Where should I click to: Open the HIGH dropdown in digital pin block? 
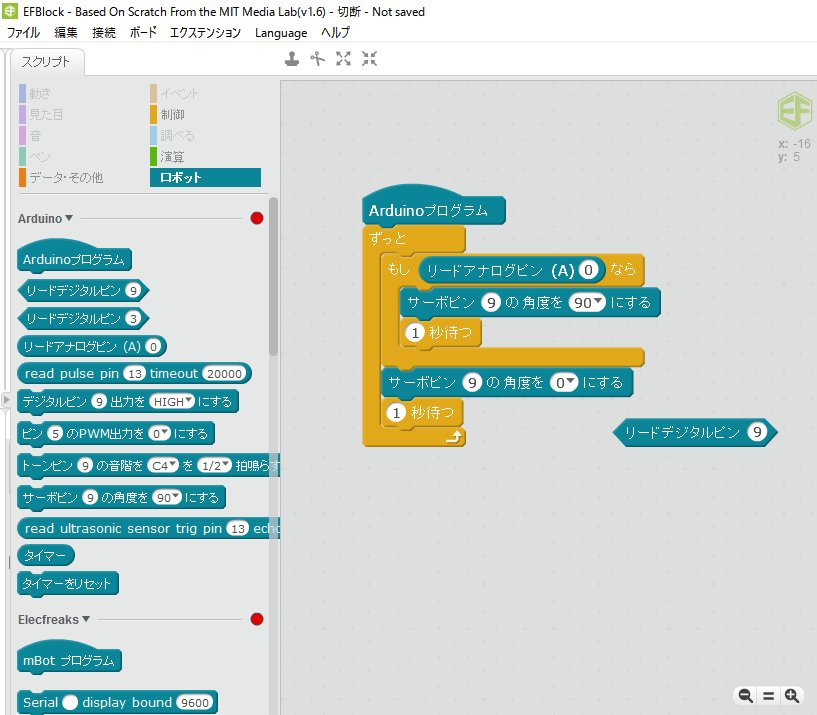pos(172,402)
